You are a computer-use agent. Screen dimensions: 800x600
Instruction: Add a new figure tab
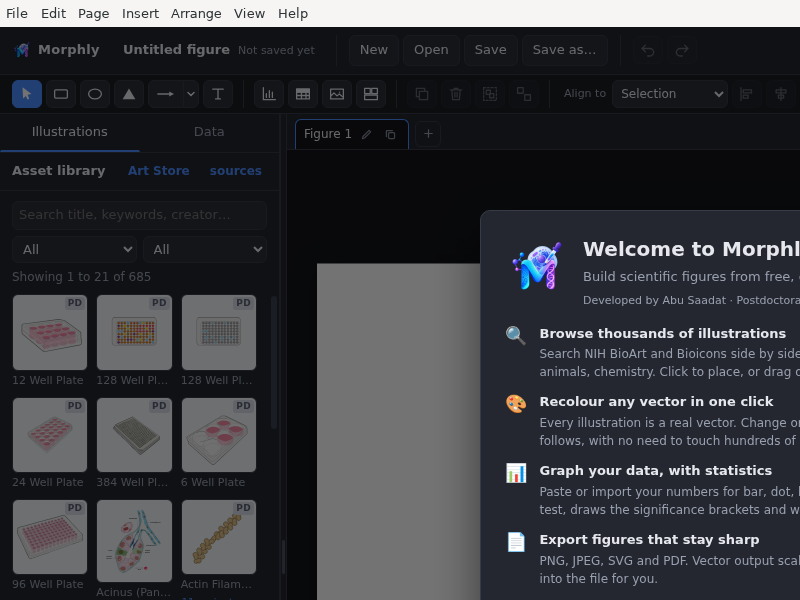[x=428, y=134]
